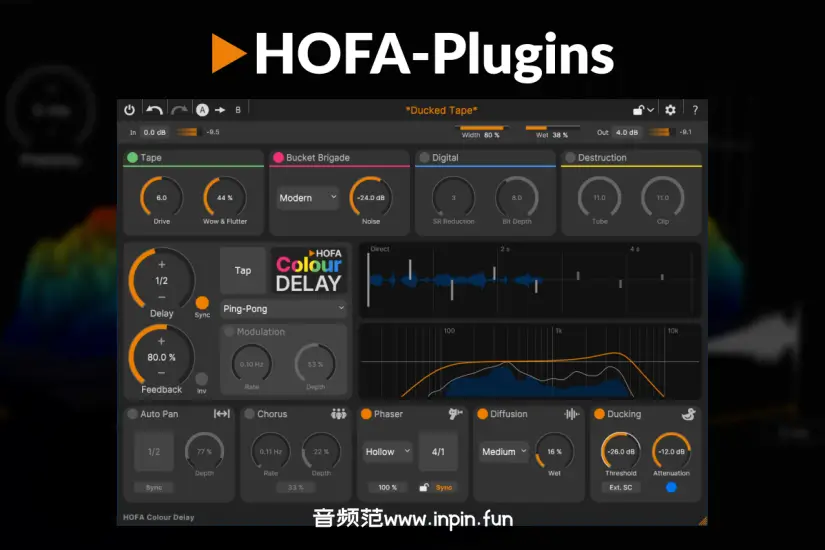This screenshot has width=825, height=550.
Task: Enable the Chorus effect
Action: click(249, 414)
